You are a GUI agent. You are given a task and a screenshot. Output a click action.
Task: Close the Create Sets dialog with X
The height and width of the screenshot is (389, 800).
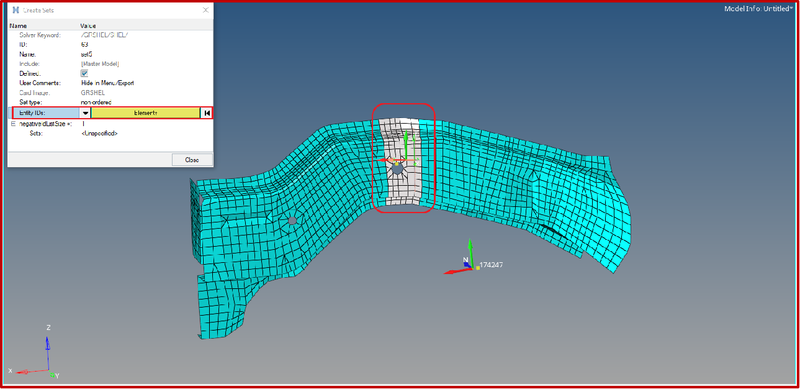206,10
